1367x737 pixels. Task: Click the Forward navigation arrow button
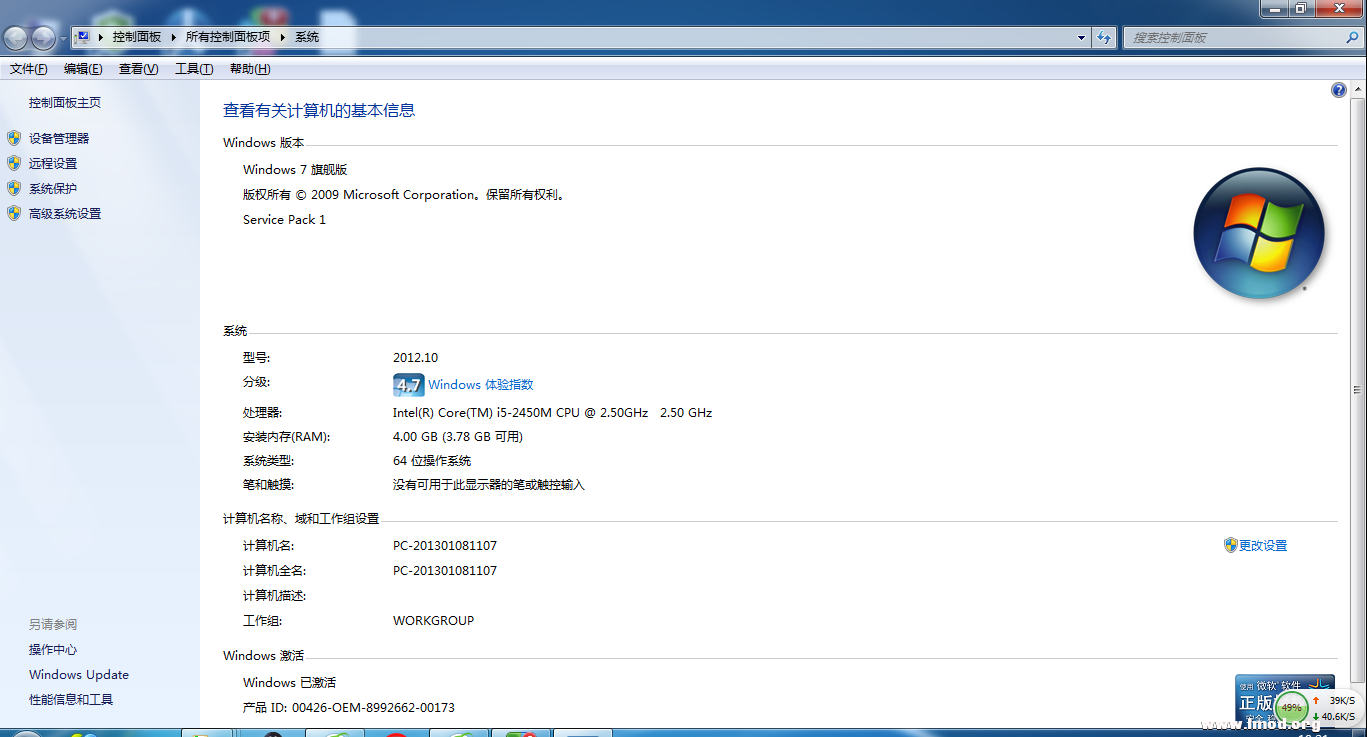[x=43, y=38]
